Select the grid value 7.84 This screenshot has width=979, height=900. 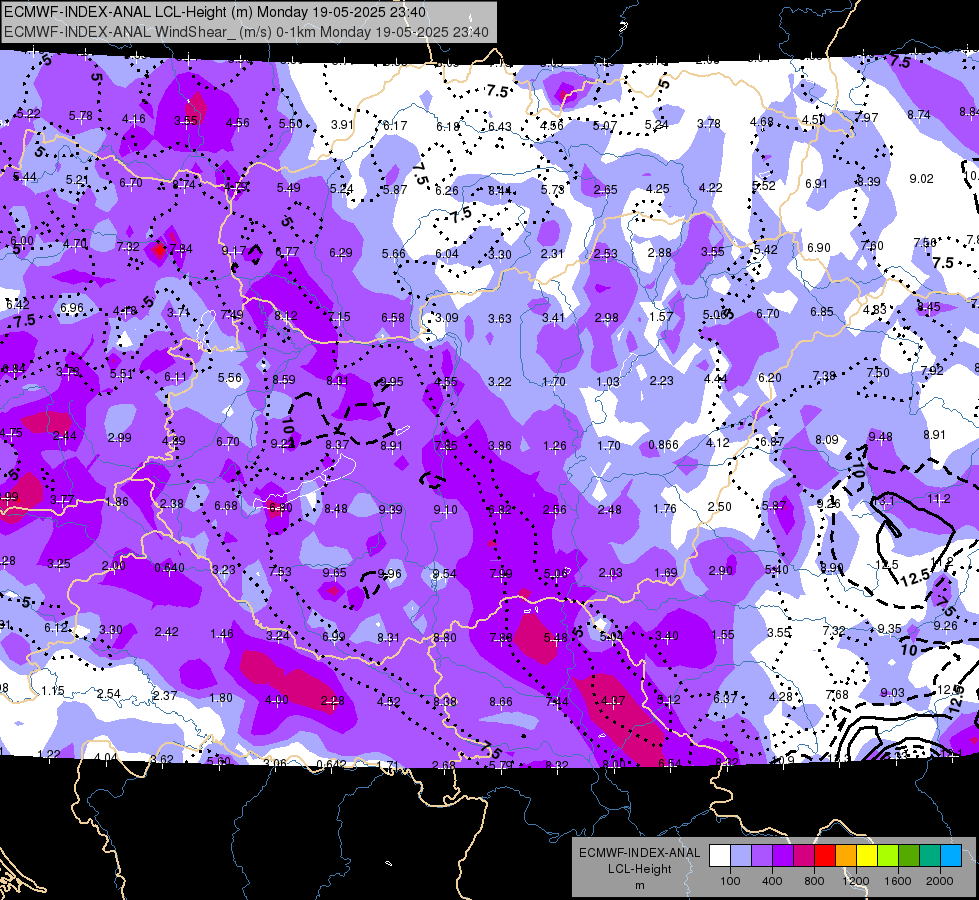tap(180, 249)
